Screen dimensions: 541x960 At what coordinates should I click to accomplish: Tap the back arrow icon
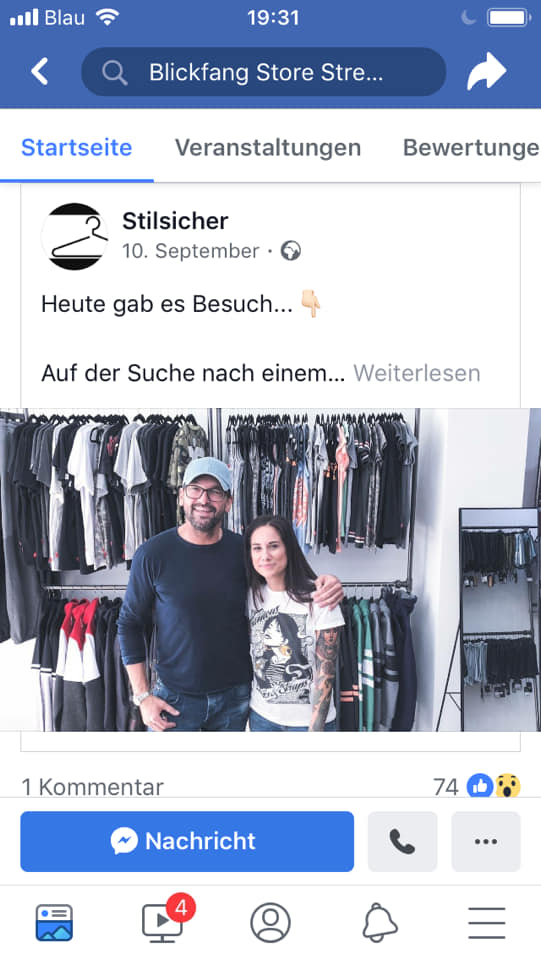pyautogui.click(x=40, y=72)
